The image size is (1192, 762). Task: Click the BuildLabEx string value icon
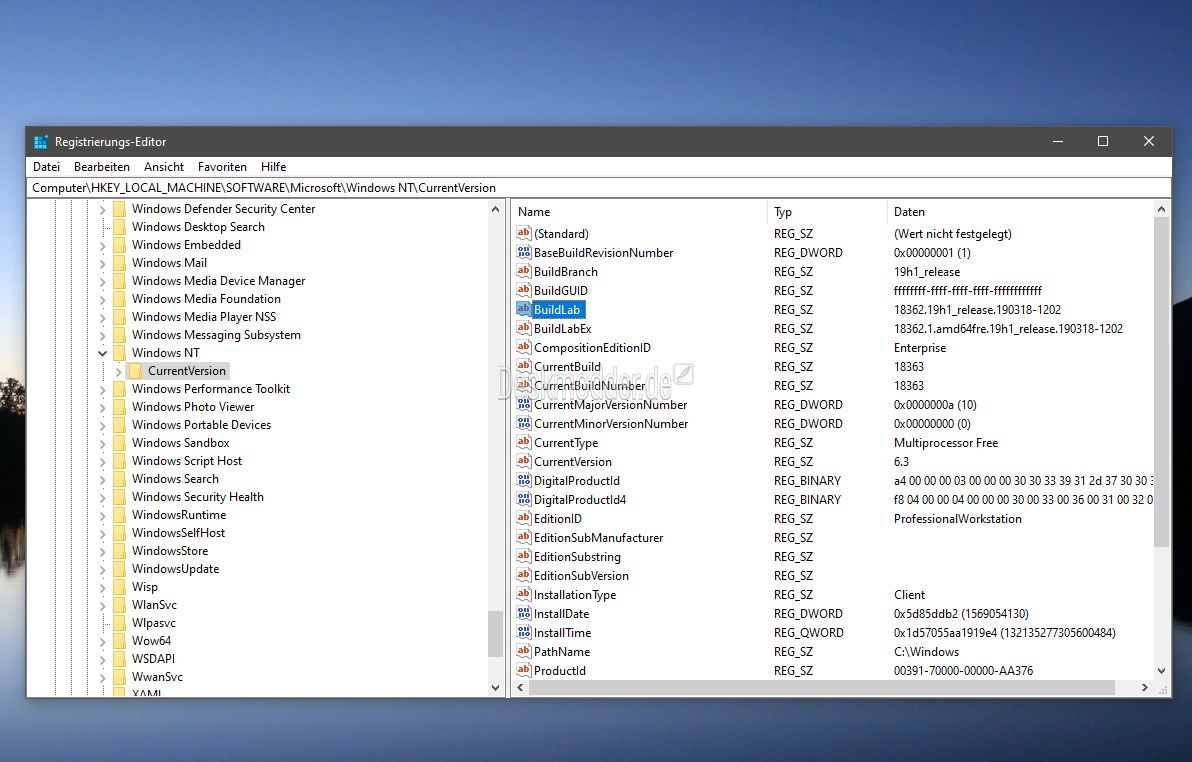coord(523,329)
